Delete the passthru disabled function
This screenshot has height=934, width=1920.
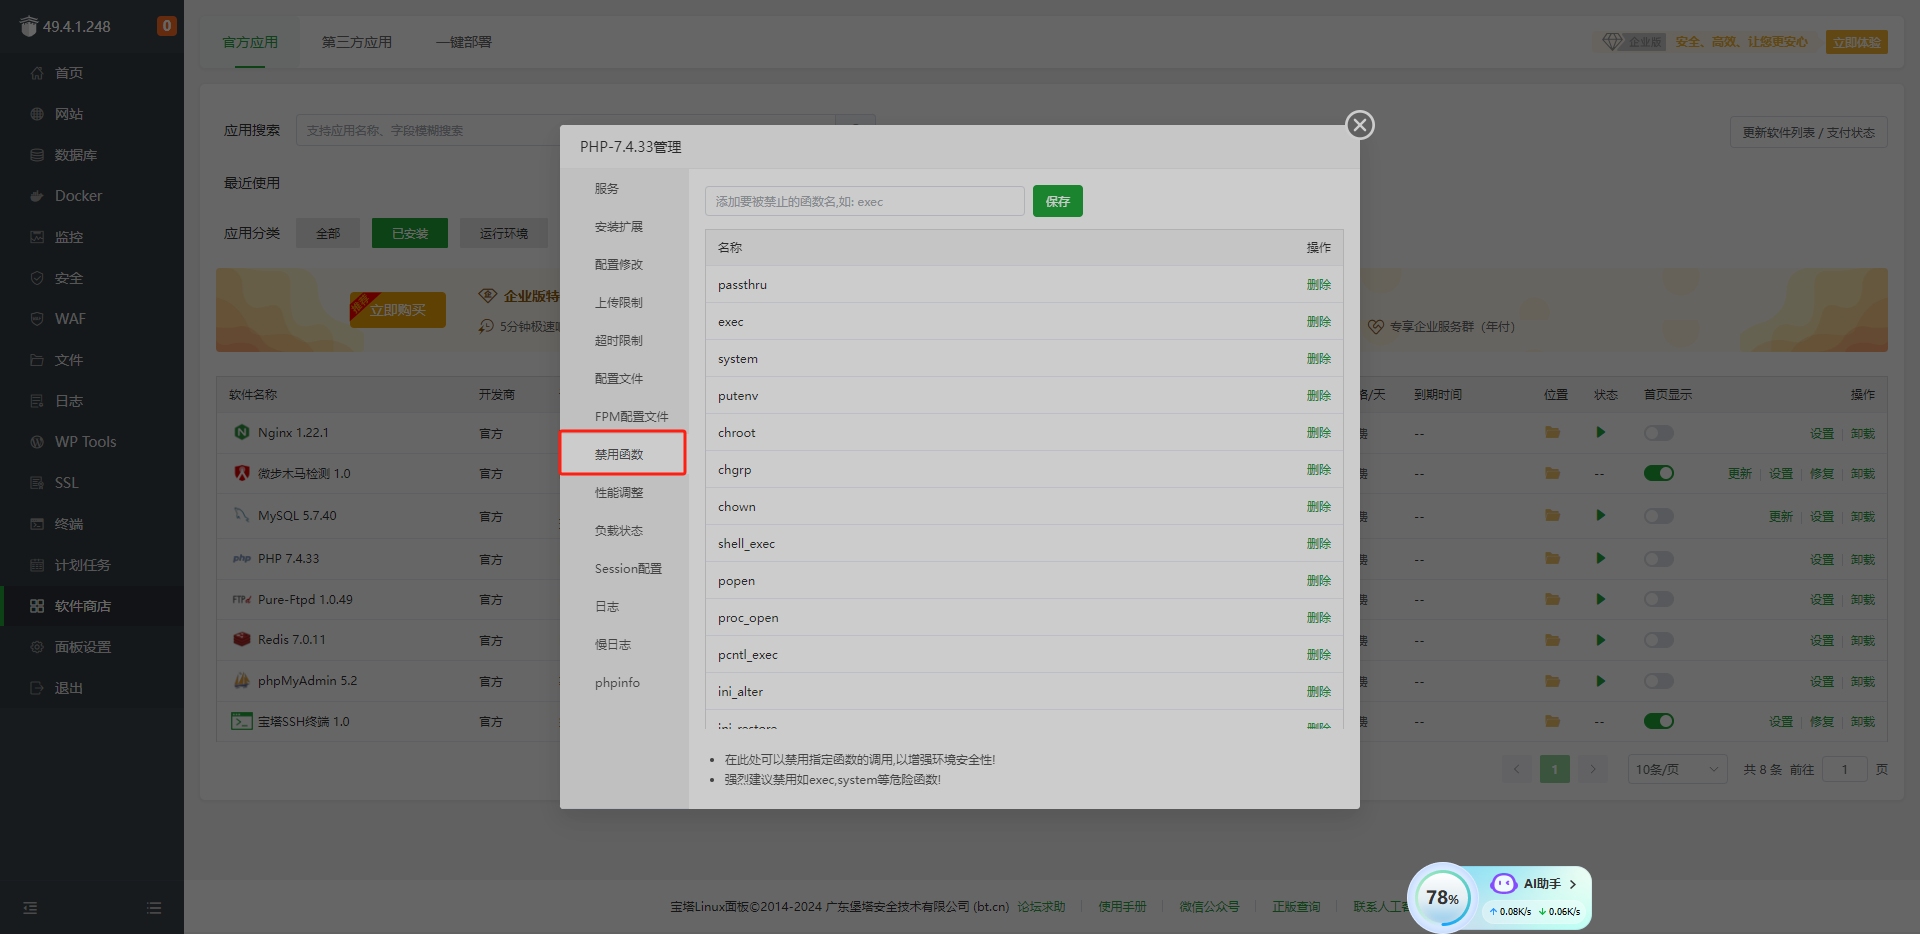1318,285
